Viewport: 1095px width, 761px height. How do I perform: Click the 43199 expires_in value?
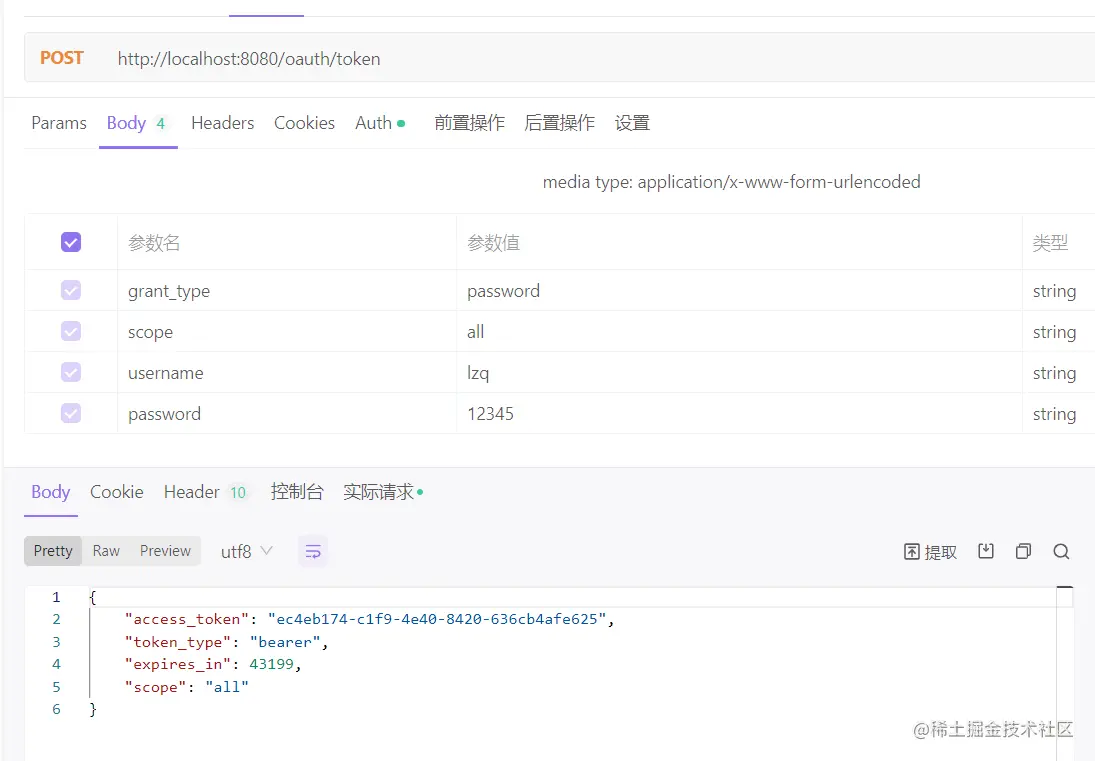[x=272, y=664]
